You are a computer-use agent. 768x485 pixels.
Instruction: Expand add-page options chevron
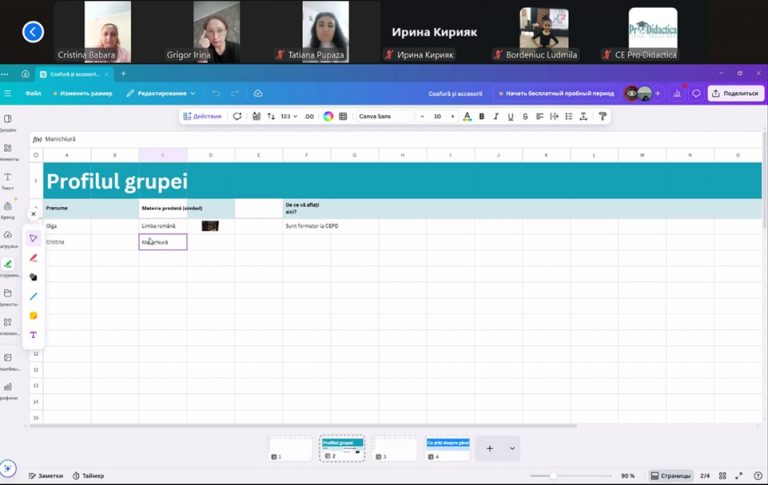tap(512, 448)
